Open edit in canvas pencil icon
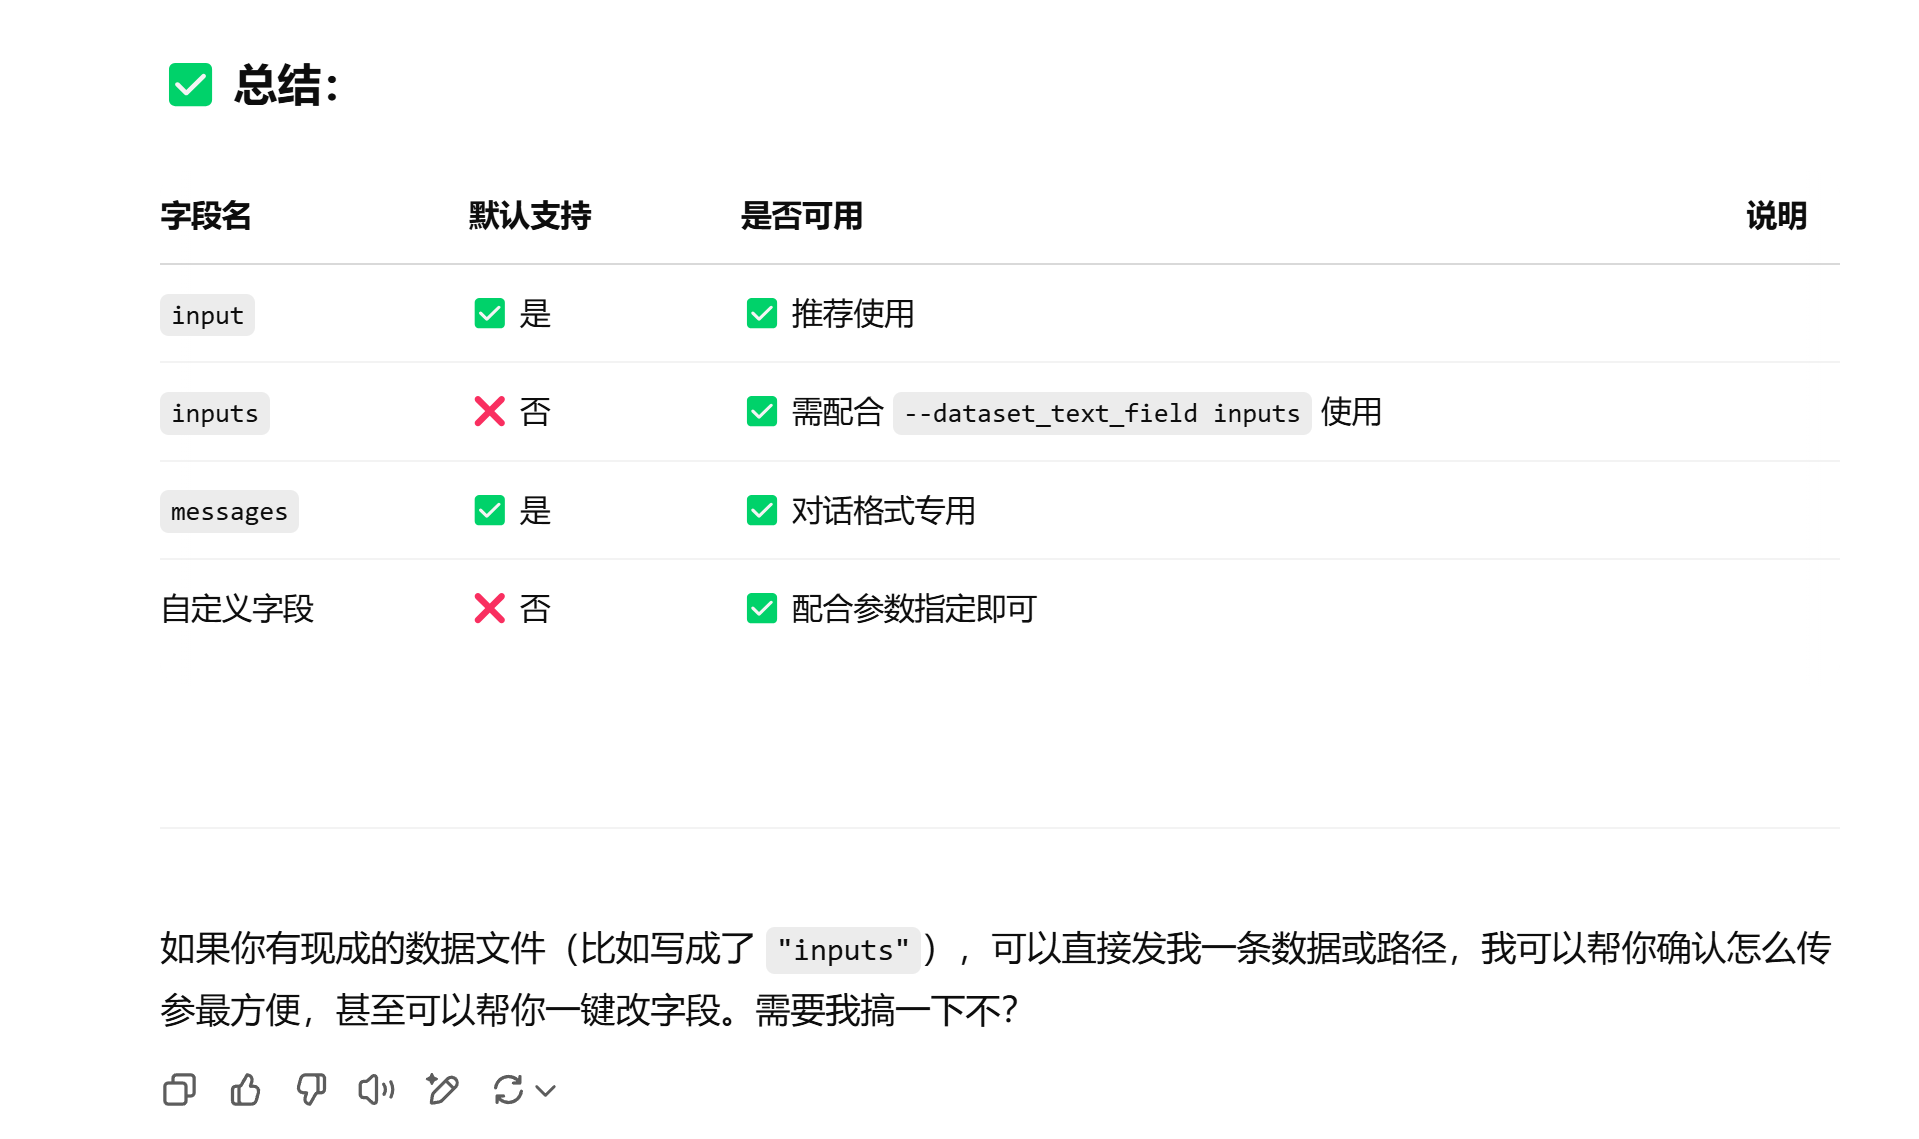 click(442, 1089)
